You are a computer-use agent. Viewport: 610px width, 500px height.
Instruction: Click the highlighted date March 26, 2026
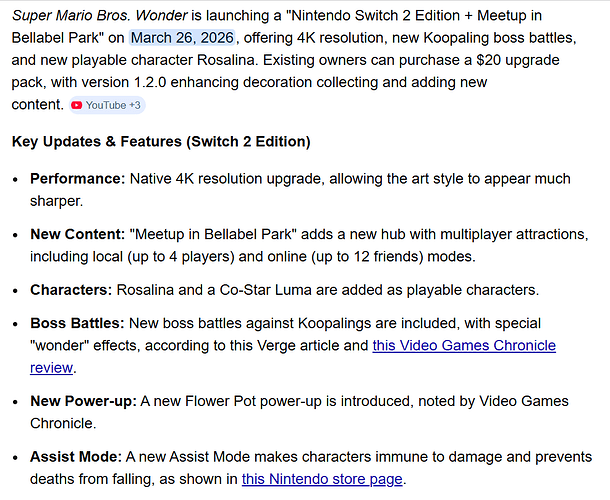point(183,37)
